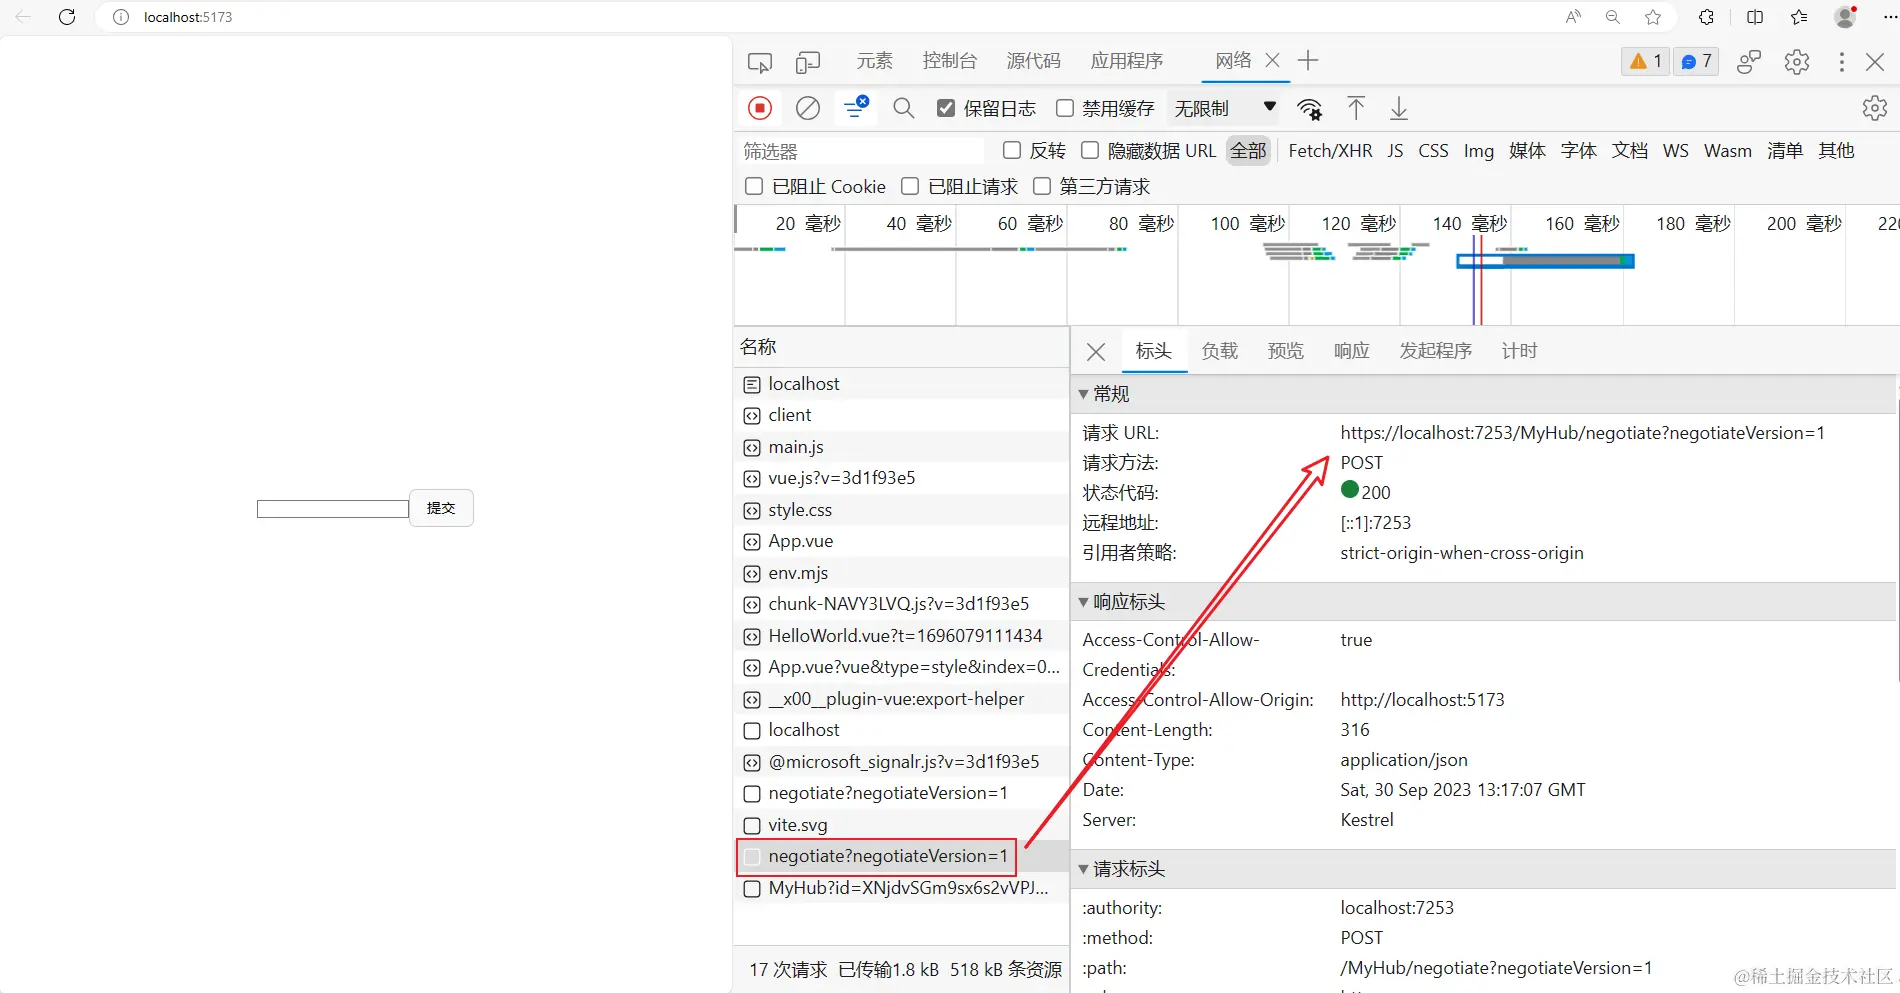Screen dimensions: 1900x993
Task: Open DevTools more options menu
Action: [x=1841, y=62]
